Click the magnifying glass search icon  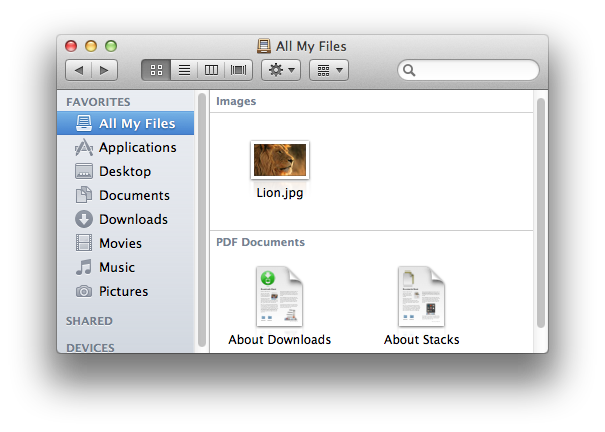pyautogui.click(x=409, y=70)
